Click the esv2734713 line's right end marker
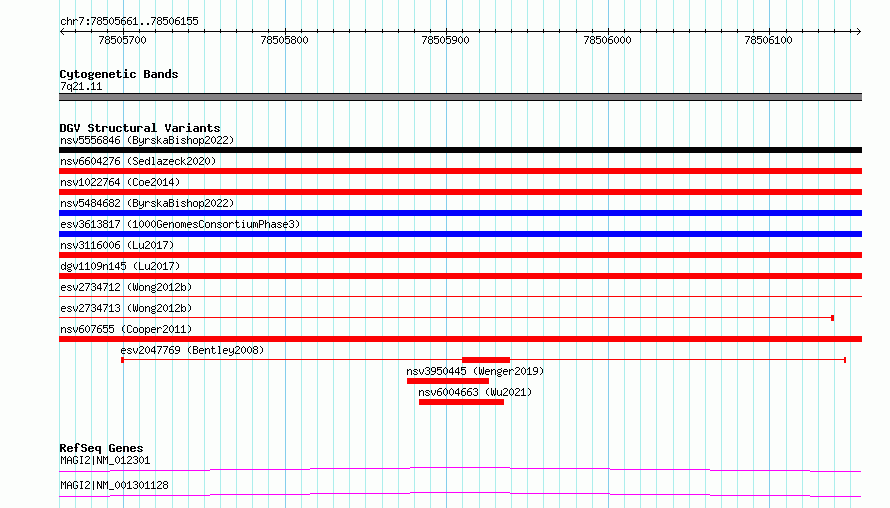This screenshot has width=890, height=508. point(832,318)
